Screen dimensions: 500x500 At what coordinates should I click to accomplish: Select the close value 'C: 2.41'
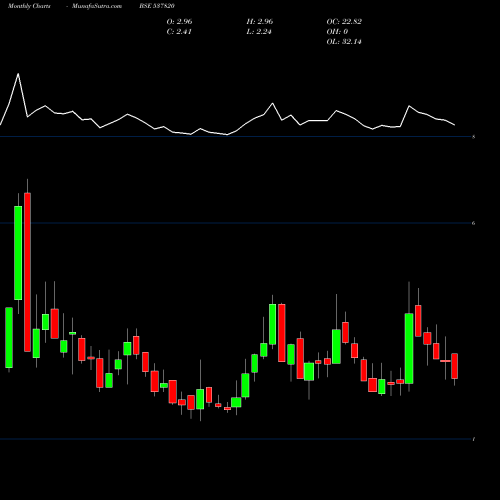tap(179, 32)
